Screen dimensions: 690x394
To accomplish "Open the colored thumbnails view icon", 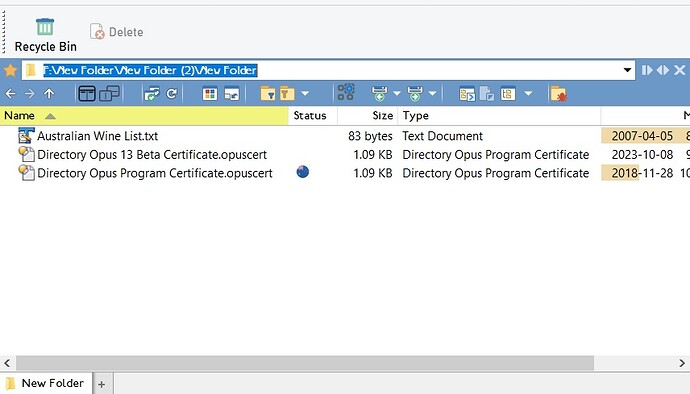I will point(210,93).
